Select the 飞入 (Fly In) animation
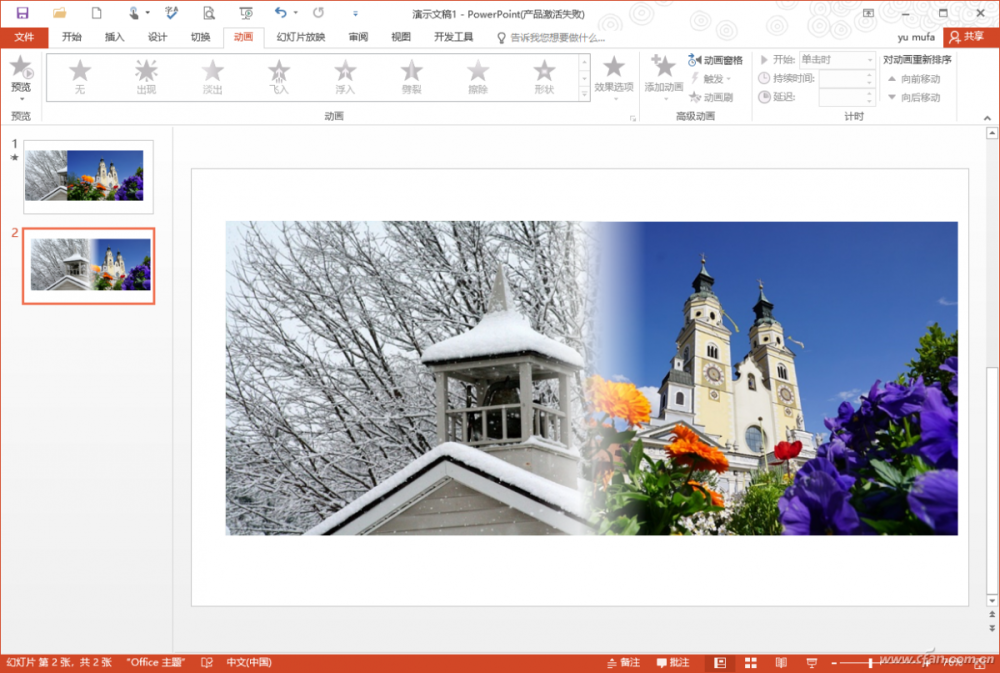Image resolution: width=1000 pixels, height=673 pixels. point(279,77)
